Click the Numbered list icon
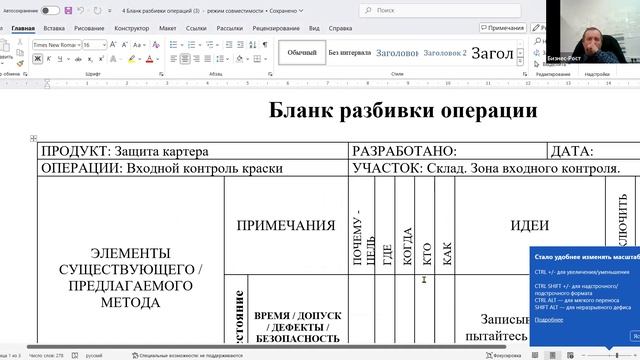 191,44
